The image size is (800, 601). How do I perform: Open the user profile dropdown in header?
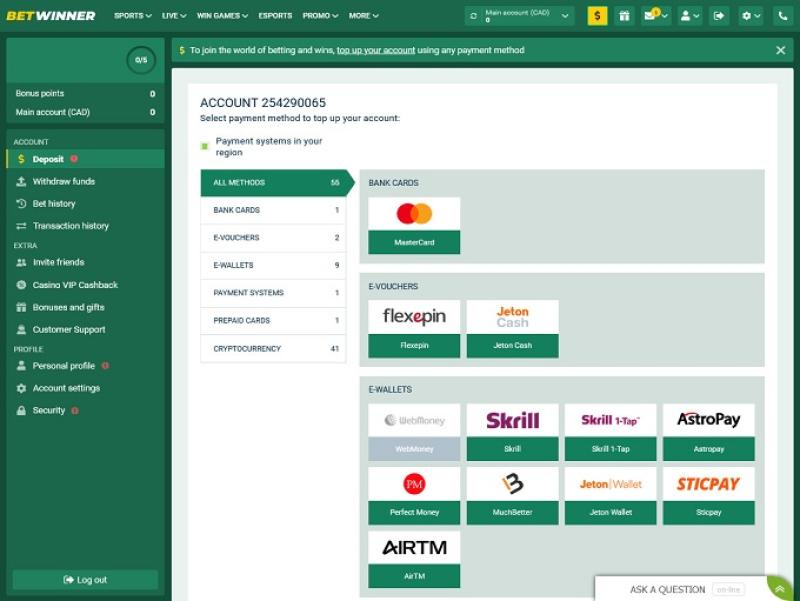point(689,16)
